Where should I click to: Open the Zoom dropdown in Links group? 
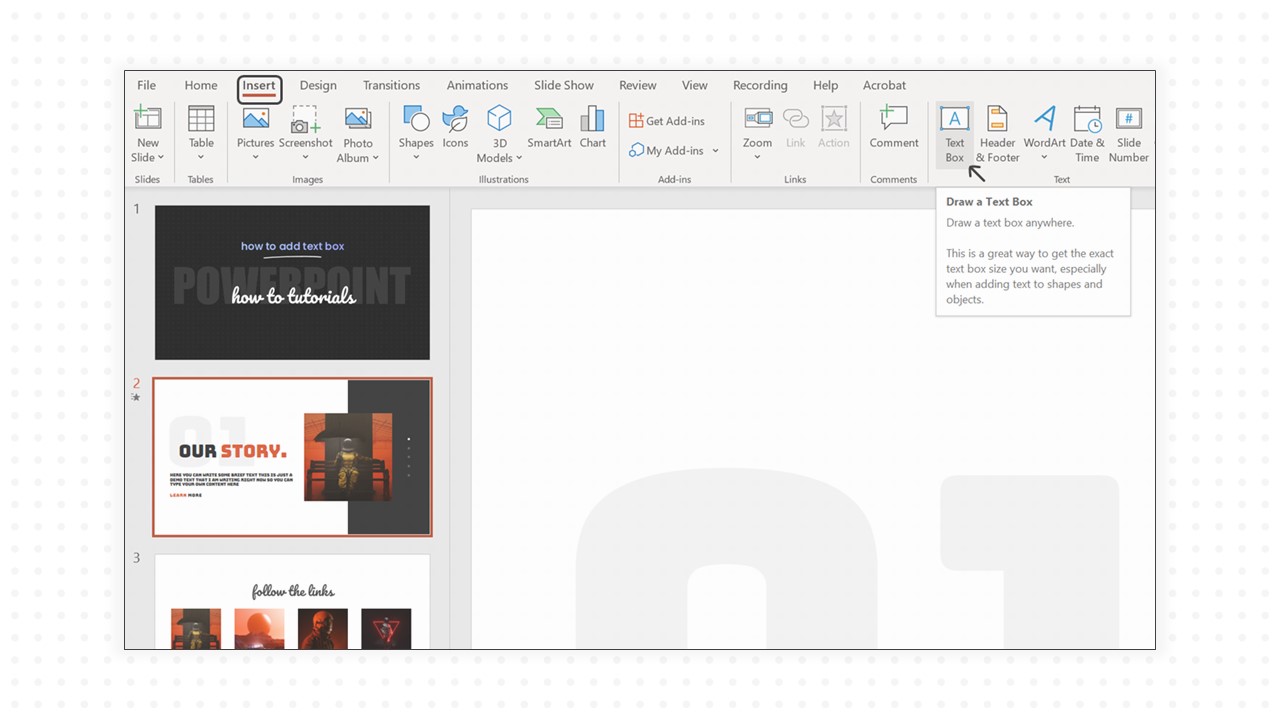[757, 158]
